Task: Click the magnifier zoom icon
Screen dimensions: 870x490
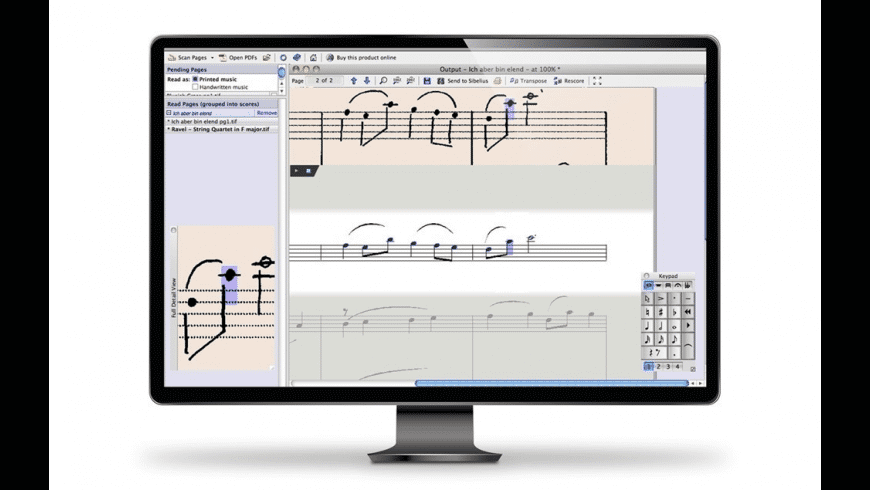Action: pos(383,80)
